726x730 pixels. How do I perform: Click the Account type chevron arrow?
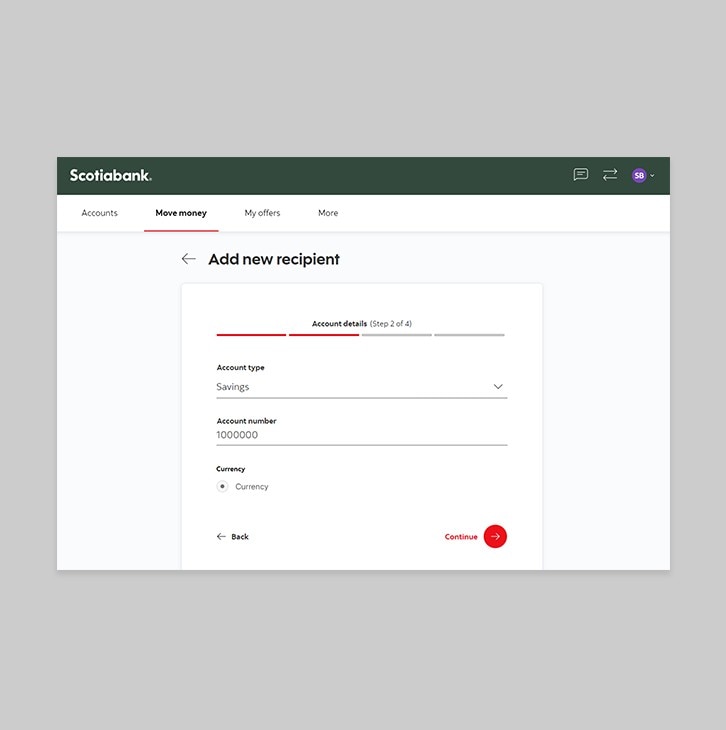pos(498,386)
